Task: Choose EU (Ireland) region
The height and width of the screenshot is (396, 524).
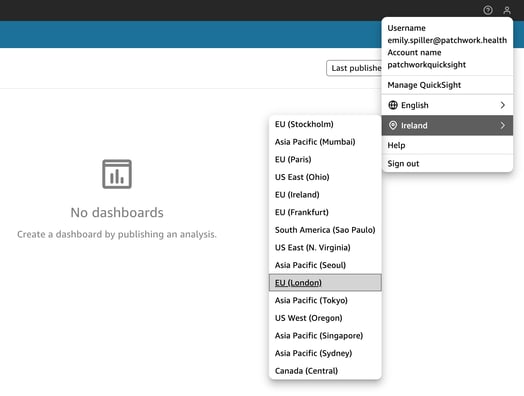Action: pos(325,195)
